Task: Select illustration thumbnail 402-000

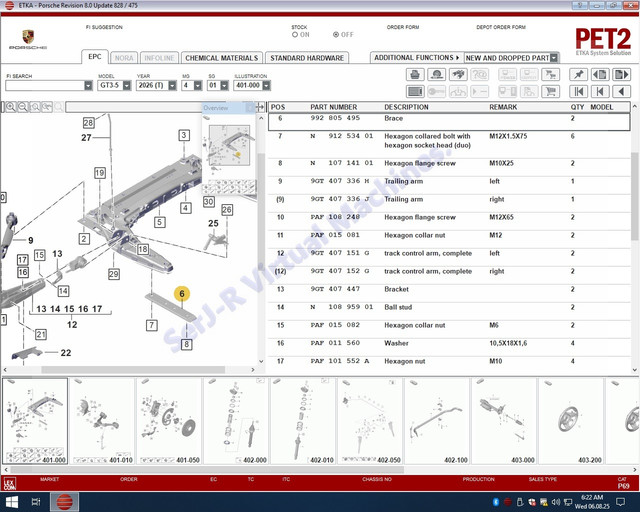Action: (x=236, y=421)
